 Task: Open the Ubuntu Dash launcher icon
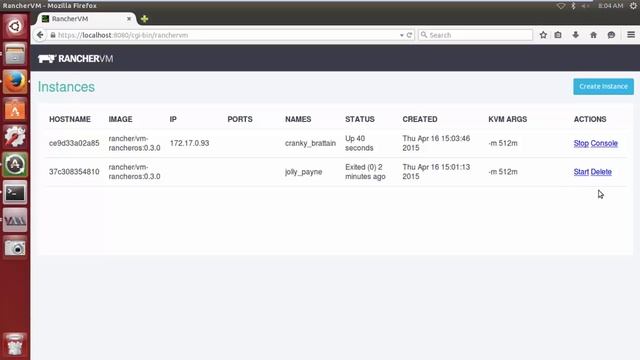tap(15, 26)
